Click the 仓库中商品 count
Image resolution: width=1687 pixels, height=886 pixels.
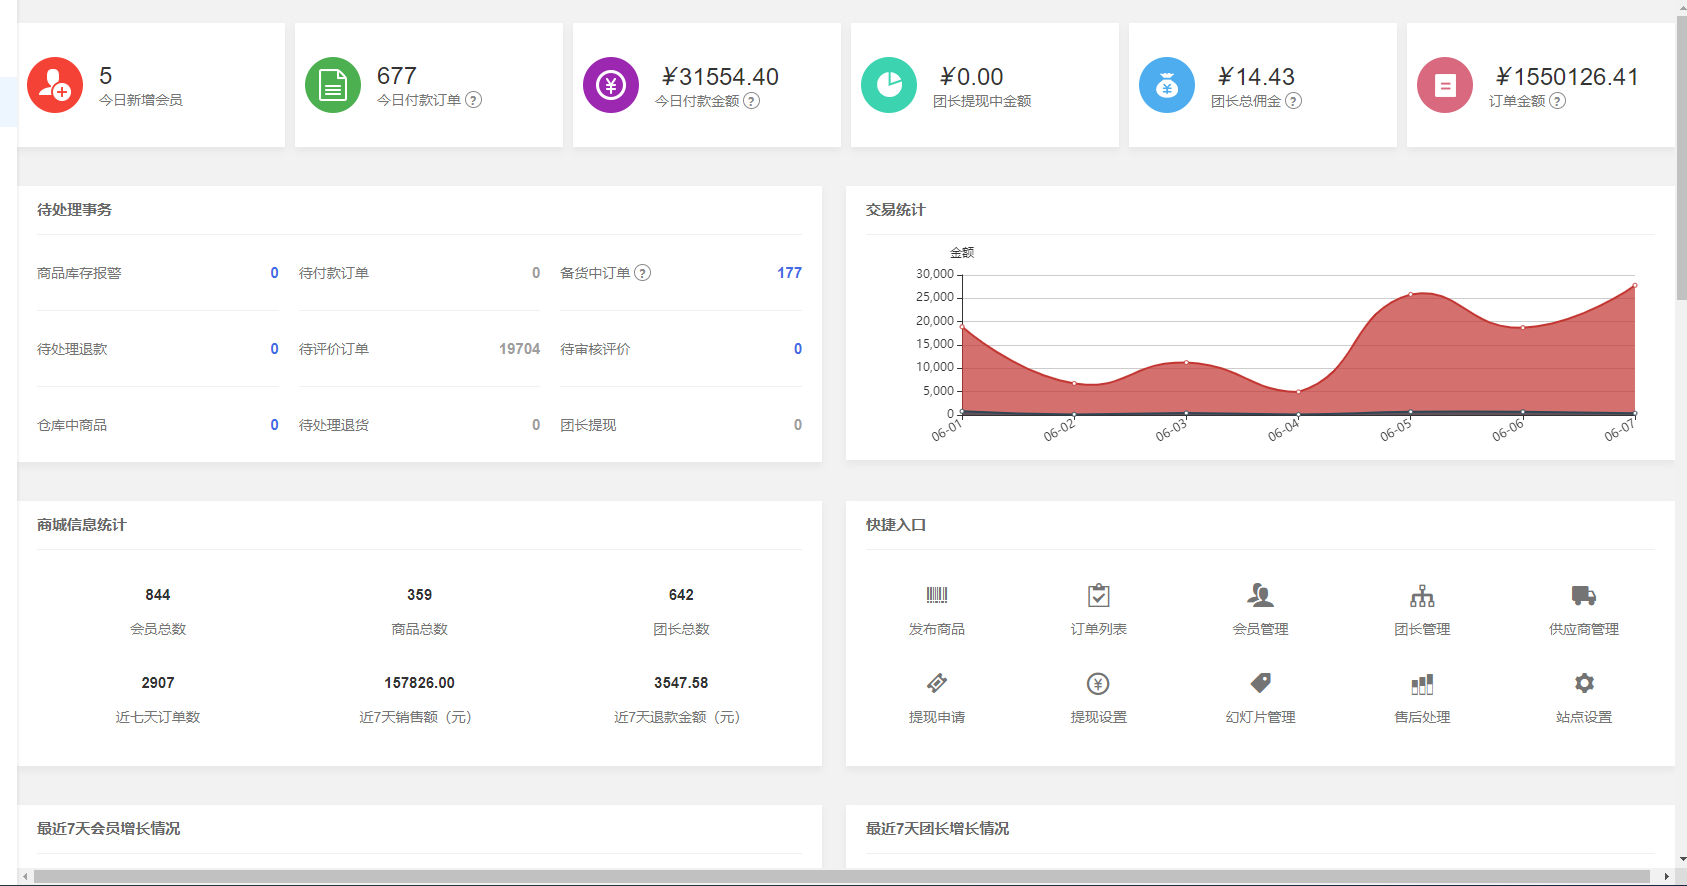click(275, 425)
